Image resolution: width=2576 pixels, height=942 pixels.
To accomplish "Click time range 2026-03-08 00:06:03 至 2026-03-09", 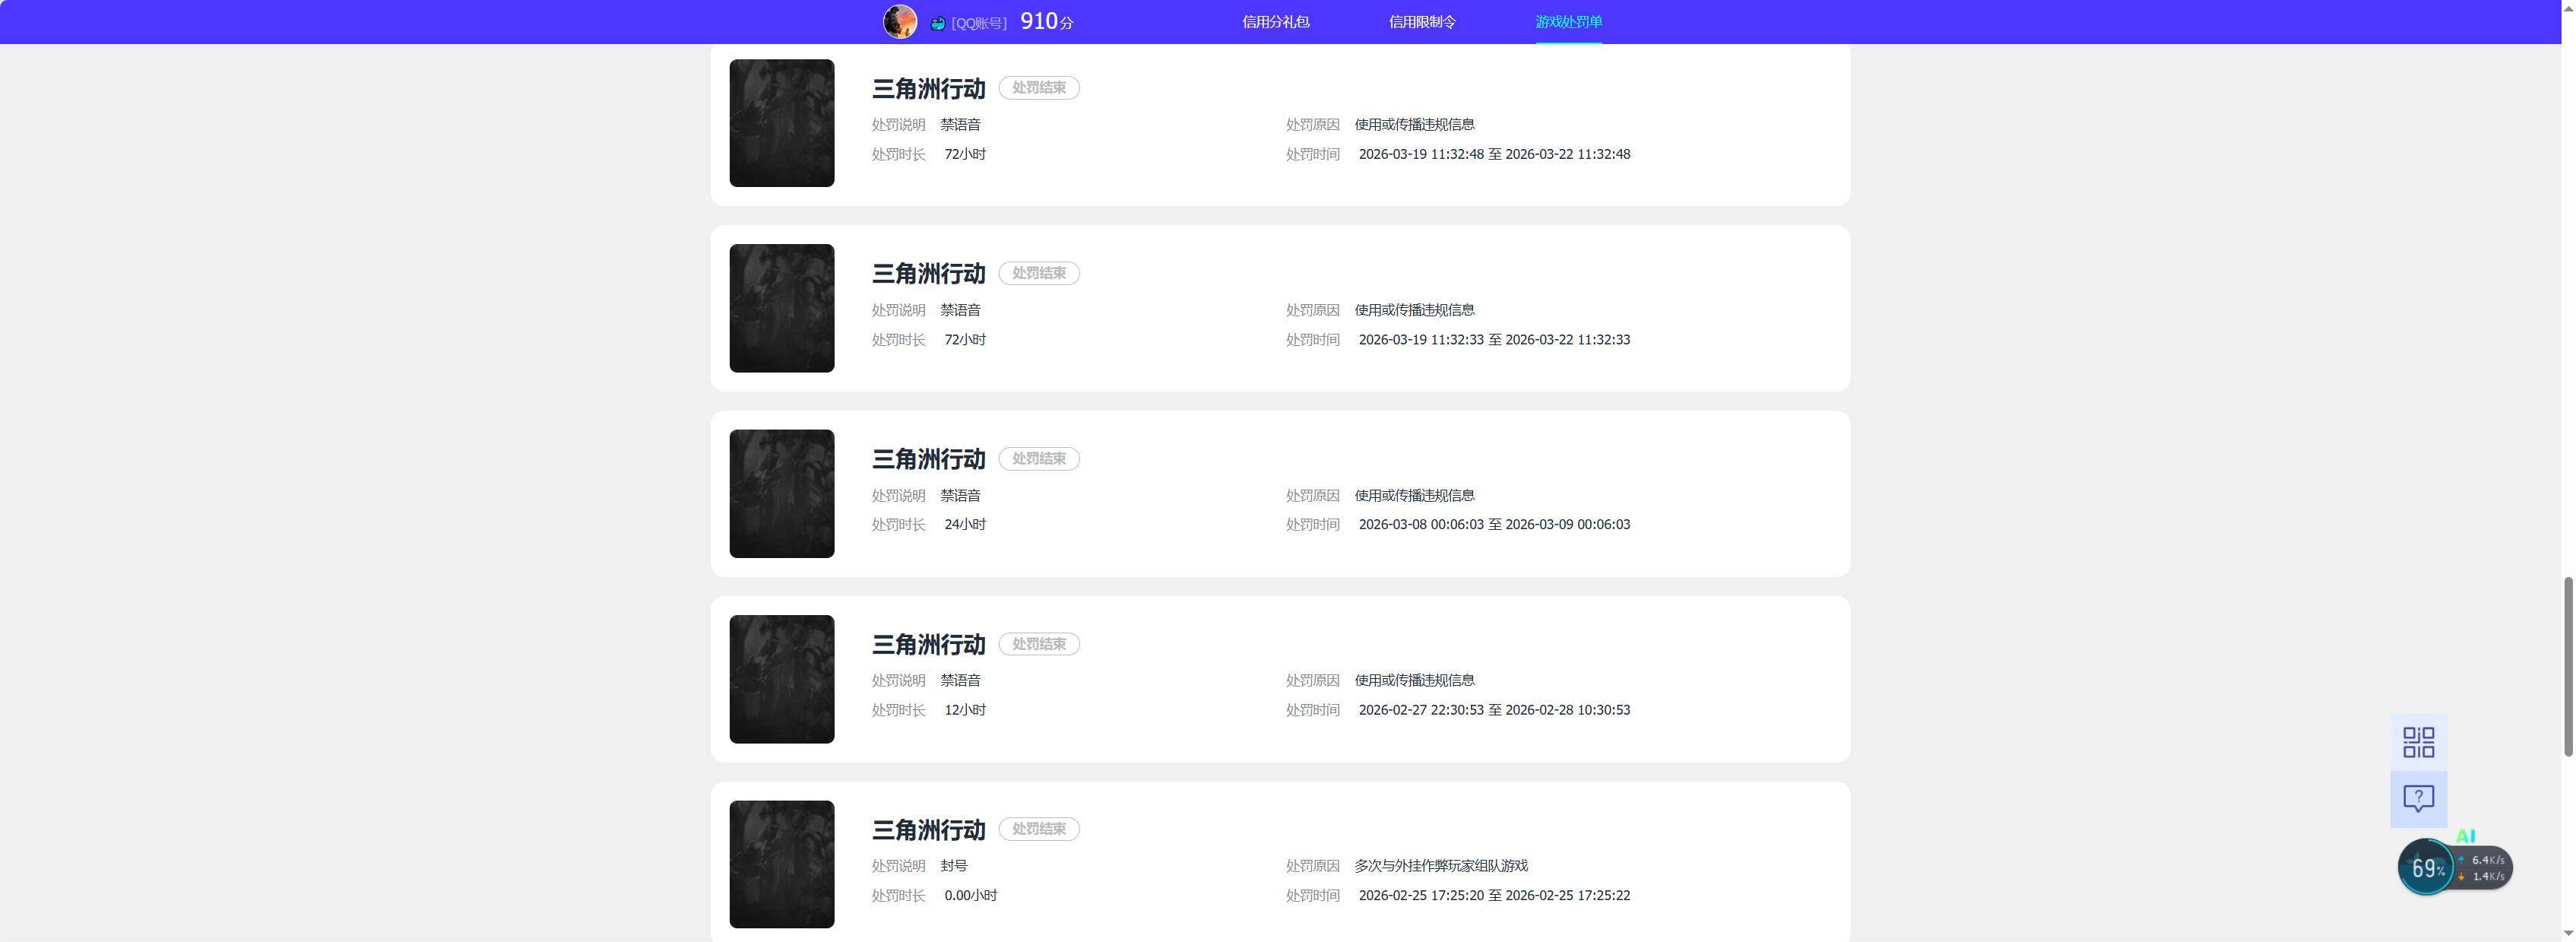I will (1494, 524).
